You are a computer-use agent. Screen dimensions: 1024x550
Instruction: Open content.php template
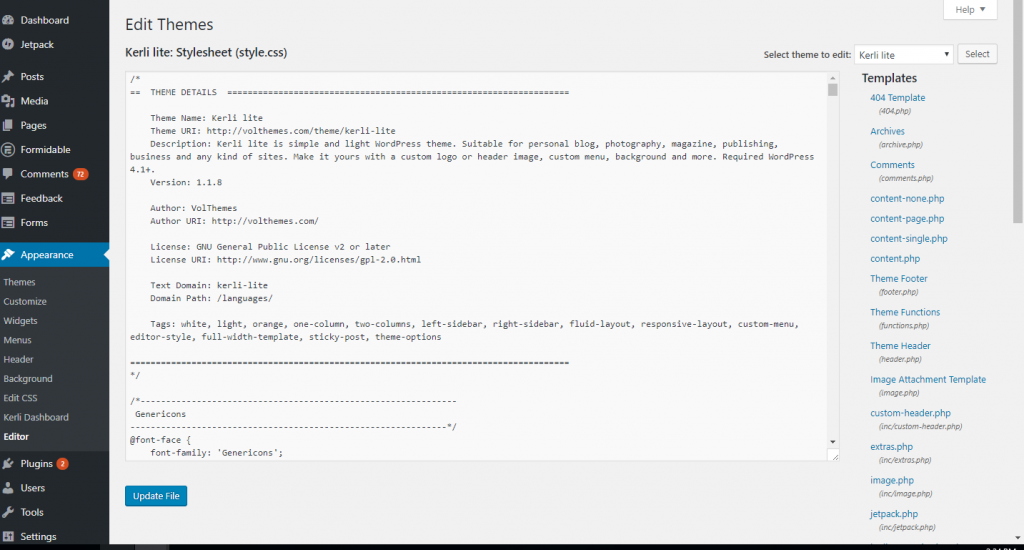coord(895,259)
